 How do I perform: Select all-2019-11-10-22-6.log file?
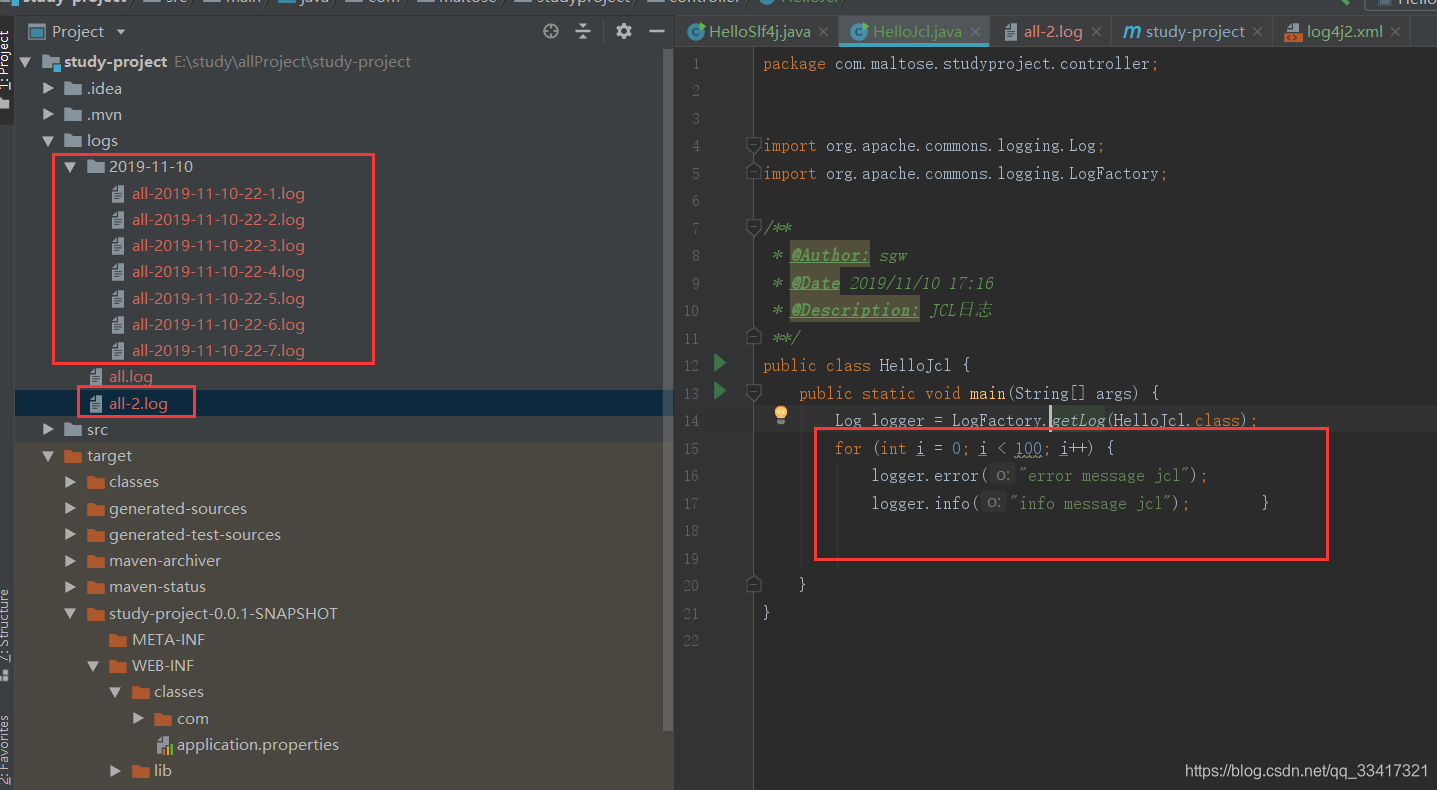[x=218, y=324]
